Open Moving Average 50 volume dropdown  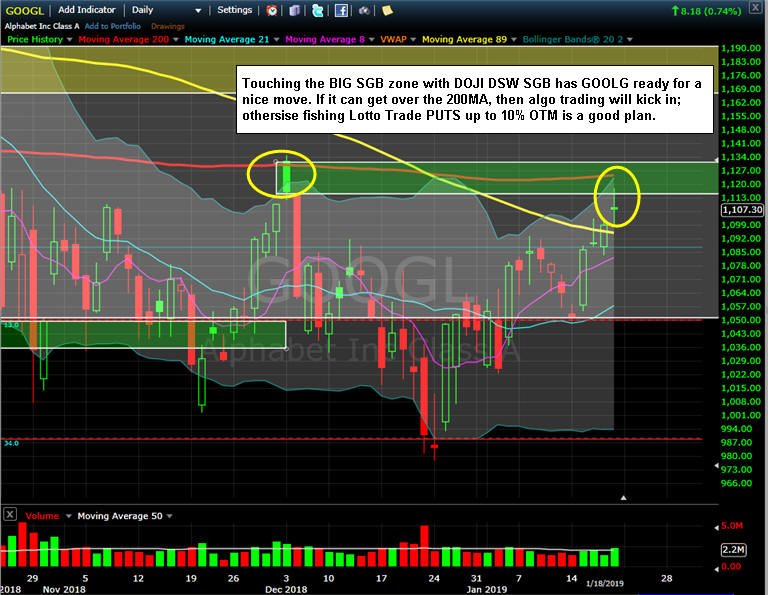(x=169, y=516)
